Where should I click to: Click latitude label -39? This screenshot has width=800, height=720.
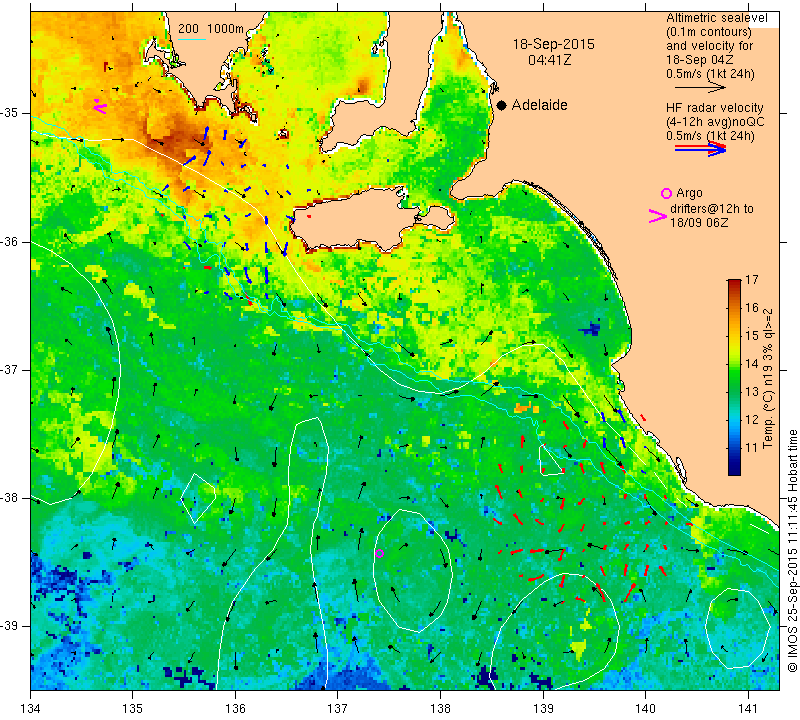point(10,626)
